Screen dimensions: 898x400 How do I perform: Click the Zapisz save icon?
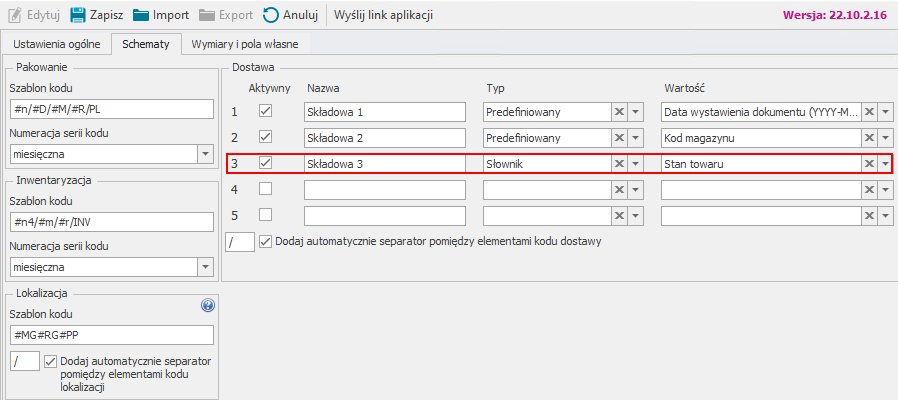[78, 15]
